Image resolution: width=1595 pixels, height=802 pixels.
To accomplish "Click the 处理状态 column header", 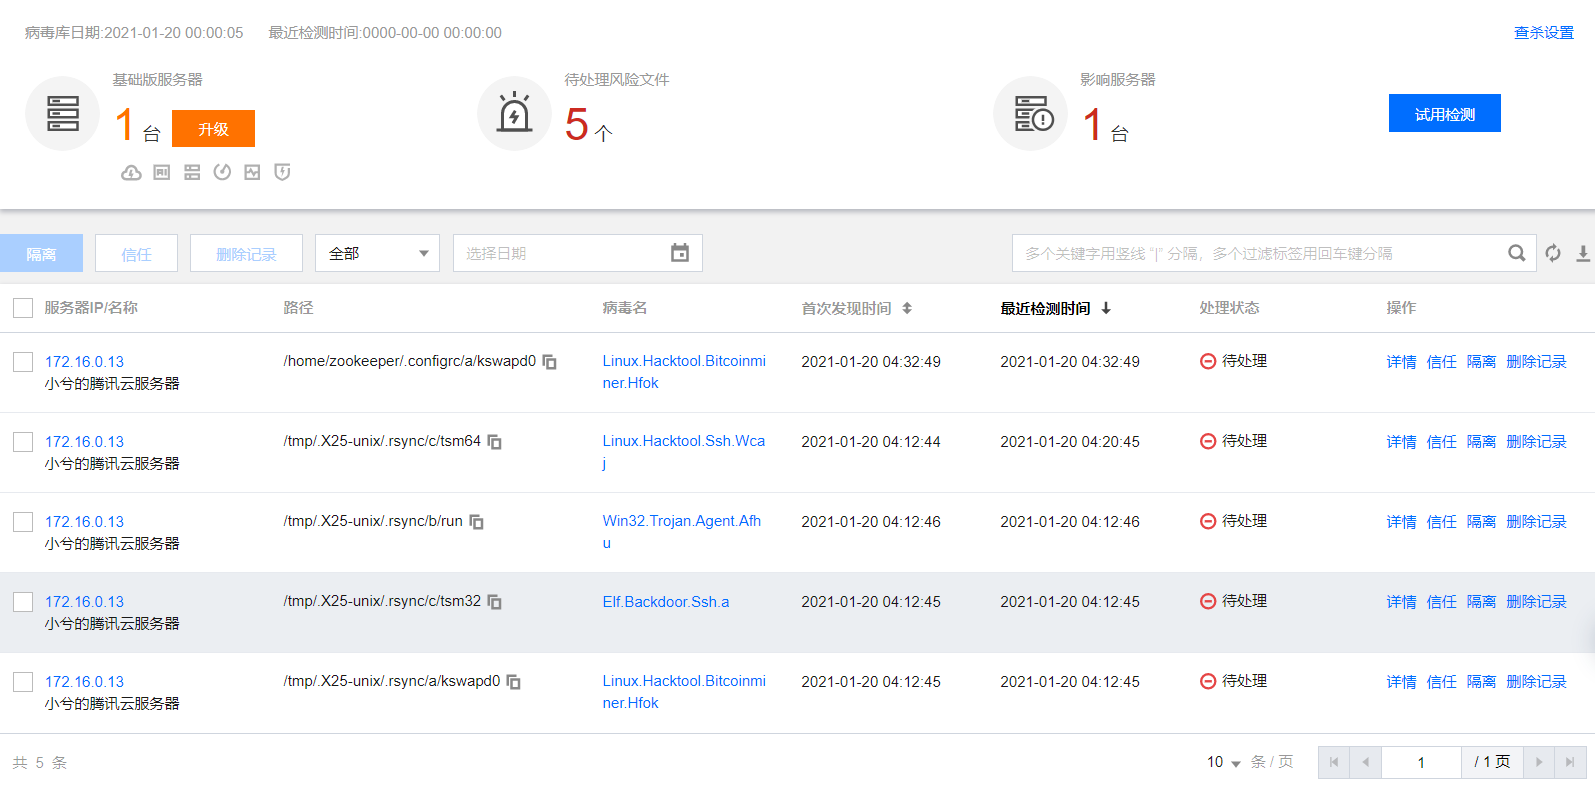I will pyautogui.click(x=1229, y=308).
